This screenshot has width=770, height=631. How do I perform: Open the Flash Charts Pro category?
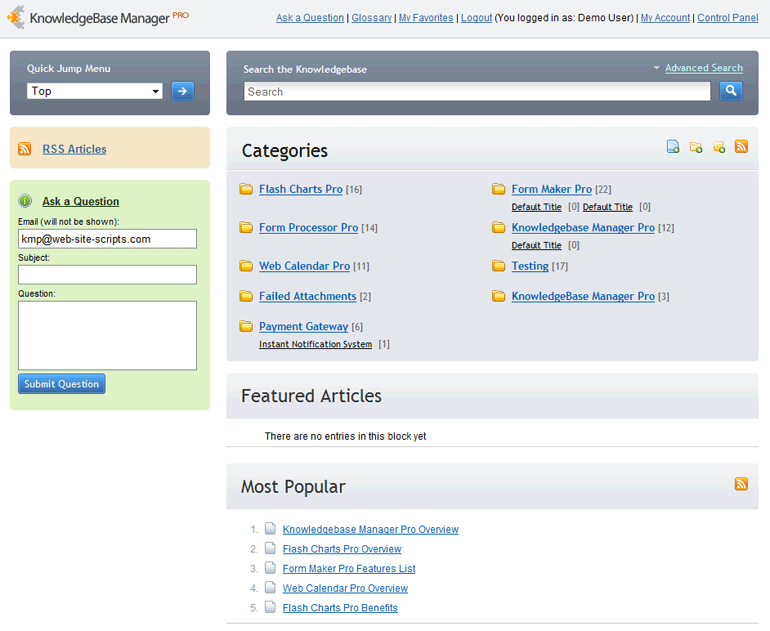(301, 189)
